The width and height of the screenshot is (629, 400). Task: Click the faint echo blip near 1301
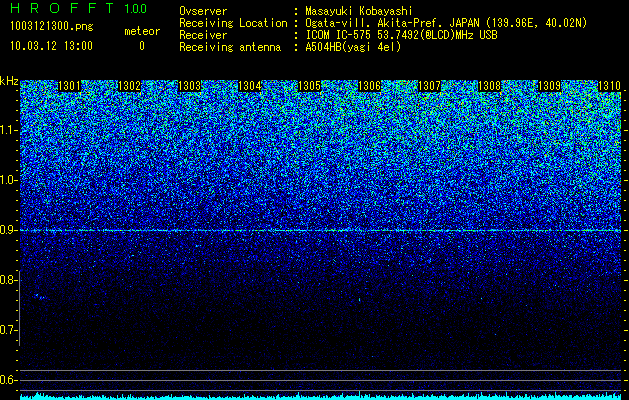pyautogui.click(x=40, y=297)
